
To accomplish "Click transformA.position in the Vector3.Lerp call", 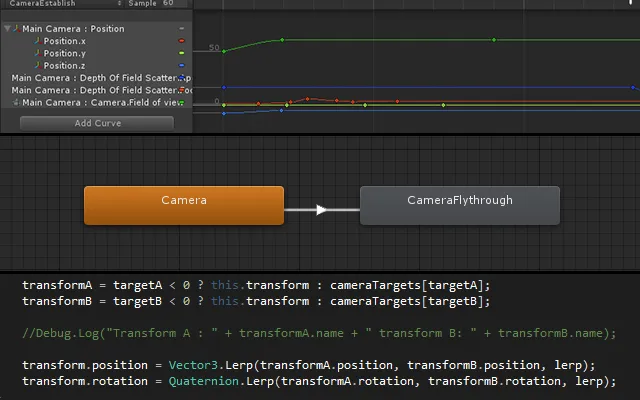I will click(327, 365).
